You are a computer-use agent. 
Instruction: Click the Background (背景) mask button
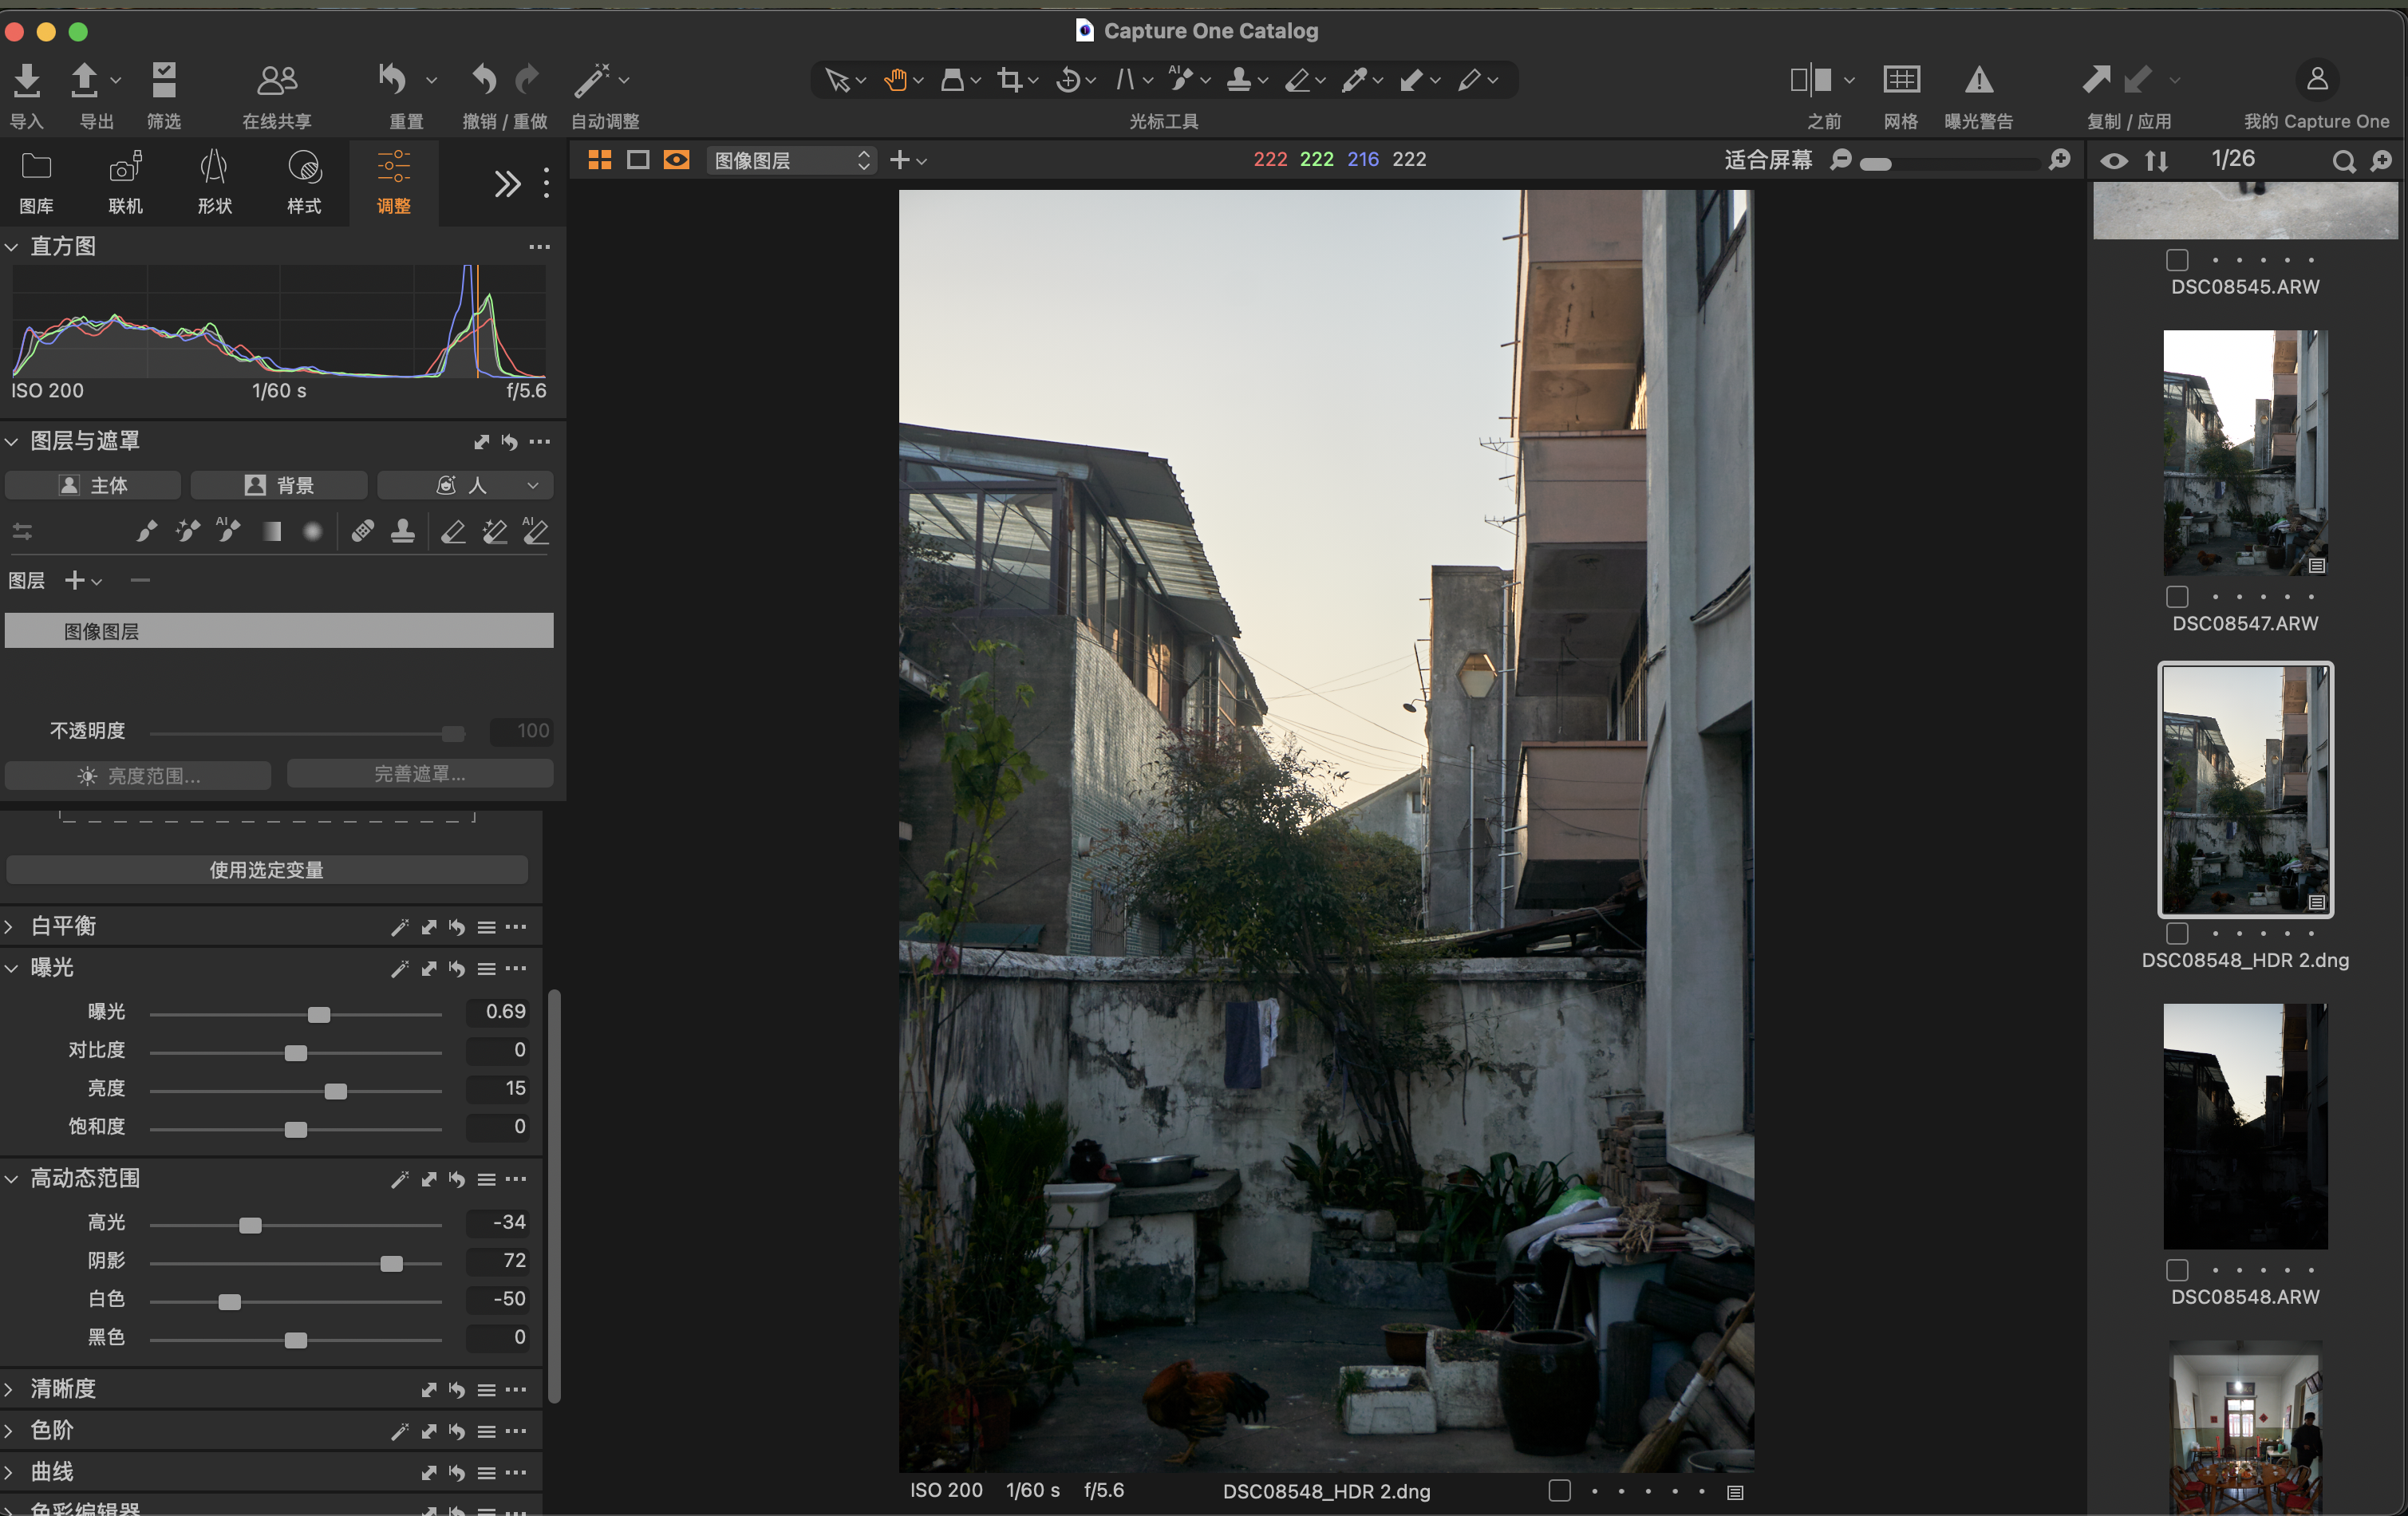(x=279, y=485)
